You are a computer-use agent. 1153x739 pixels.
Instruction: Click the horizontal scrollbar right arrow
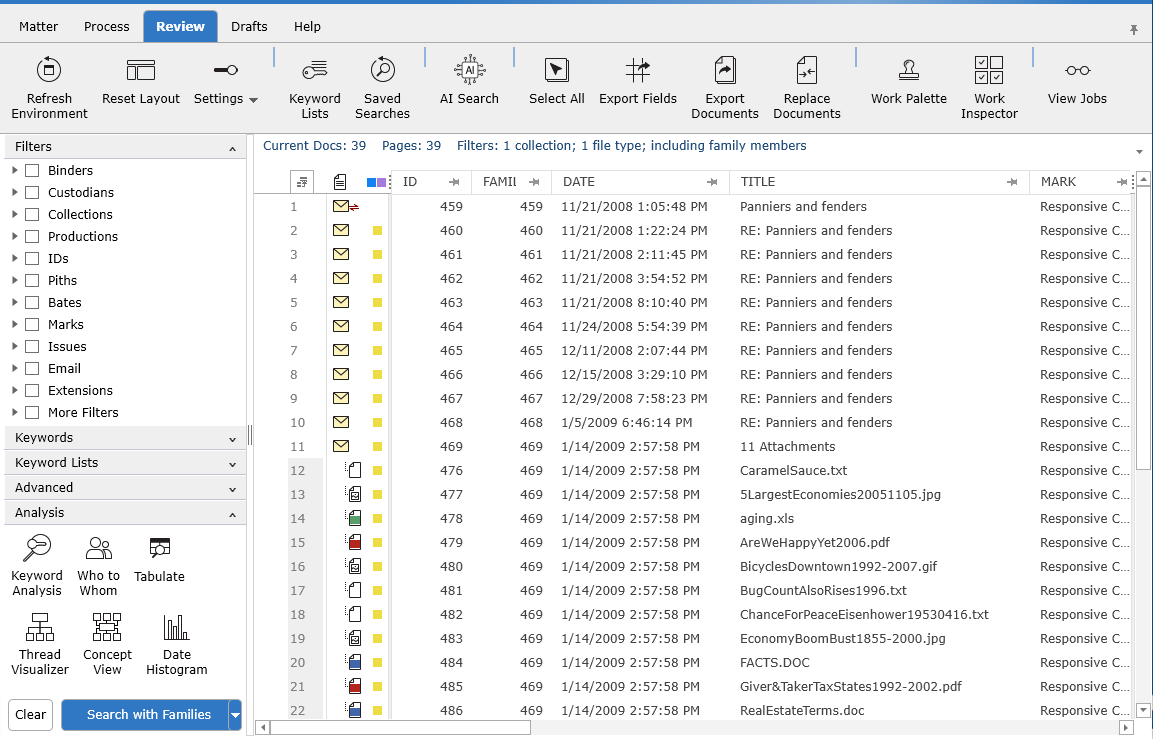click(1124, 728)
